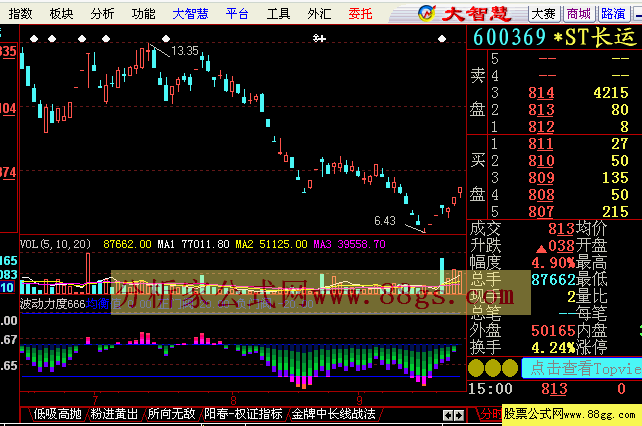Click the 商城 button
Image resolution: width=642 pixels, height=426 pixels.
[x=579, y=14]
